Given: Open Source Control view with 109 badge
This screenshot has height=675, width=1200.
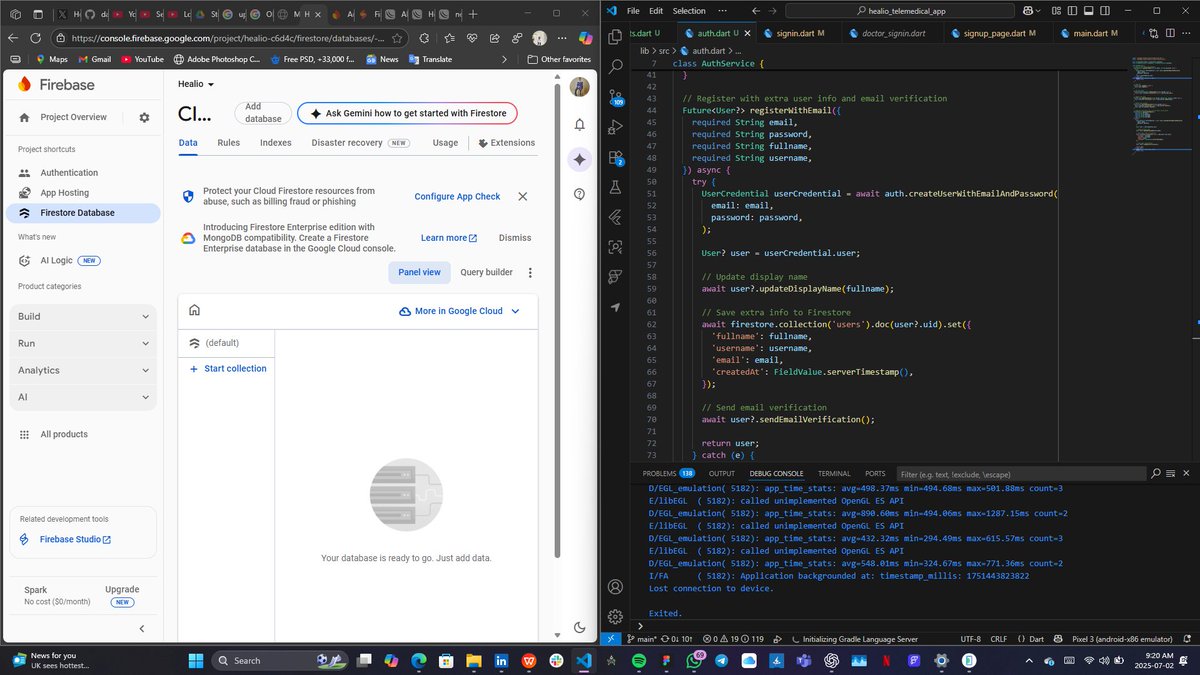Looking at the screenshot, I should pos(615,96).
